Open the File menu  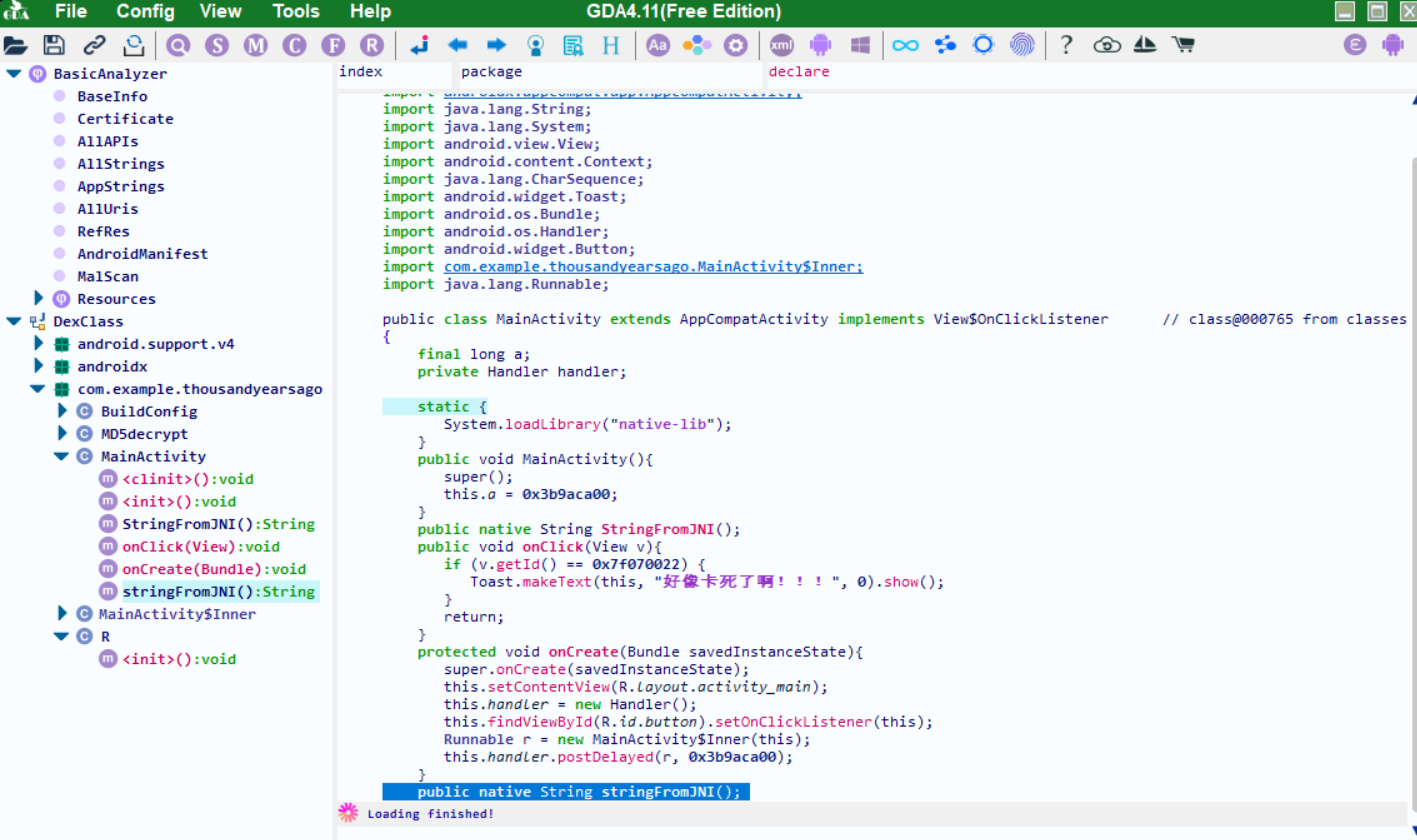pyautogui.click(x=70, y=12)
